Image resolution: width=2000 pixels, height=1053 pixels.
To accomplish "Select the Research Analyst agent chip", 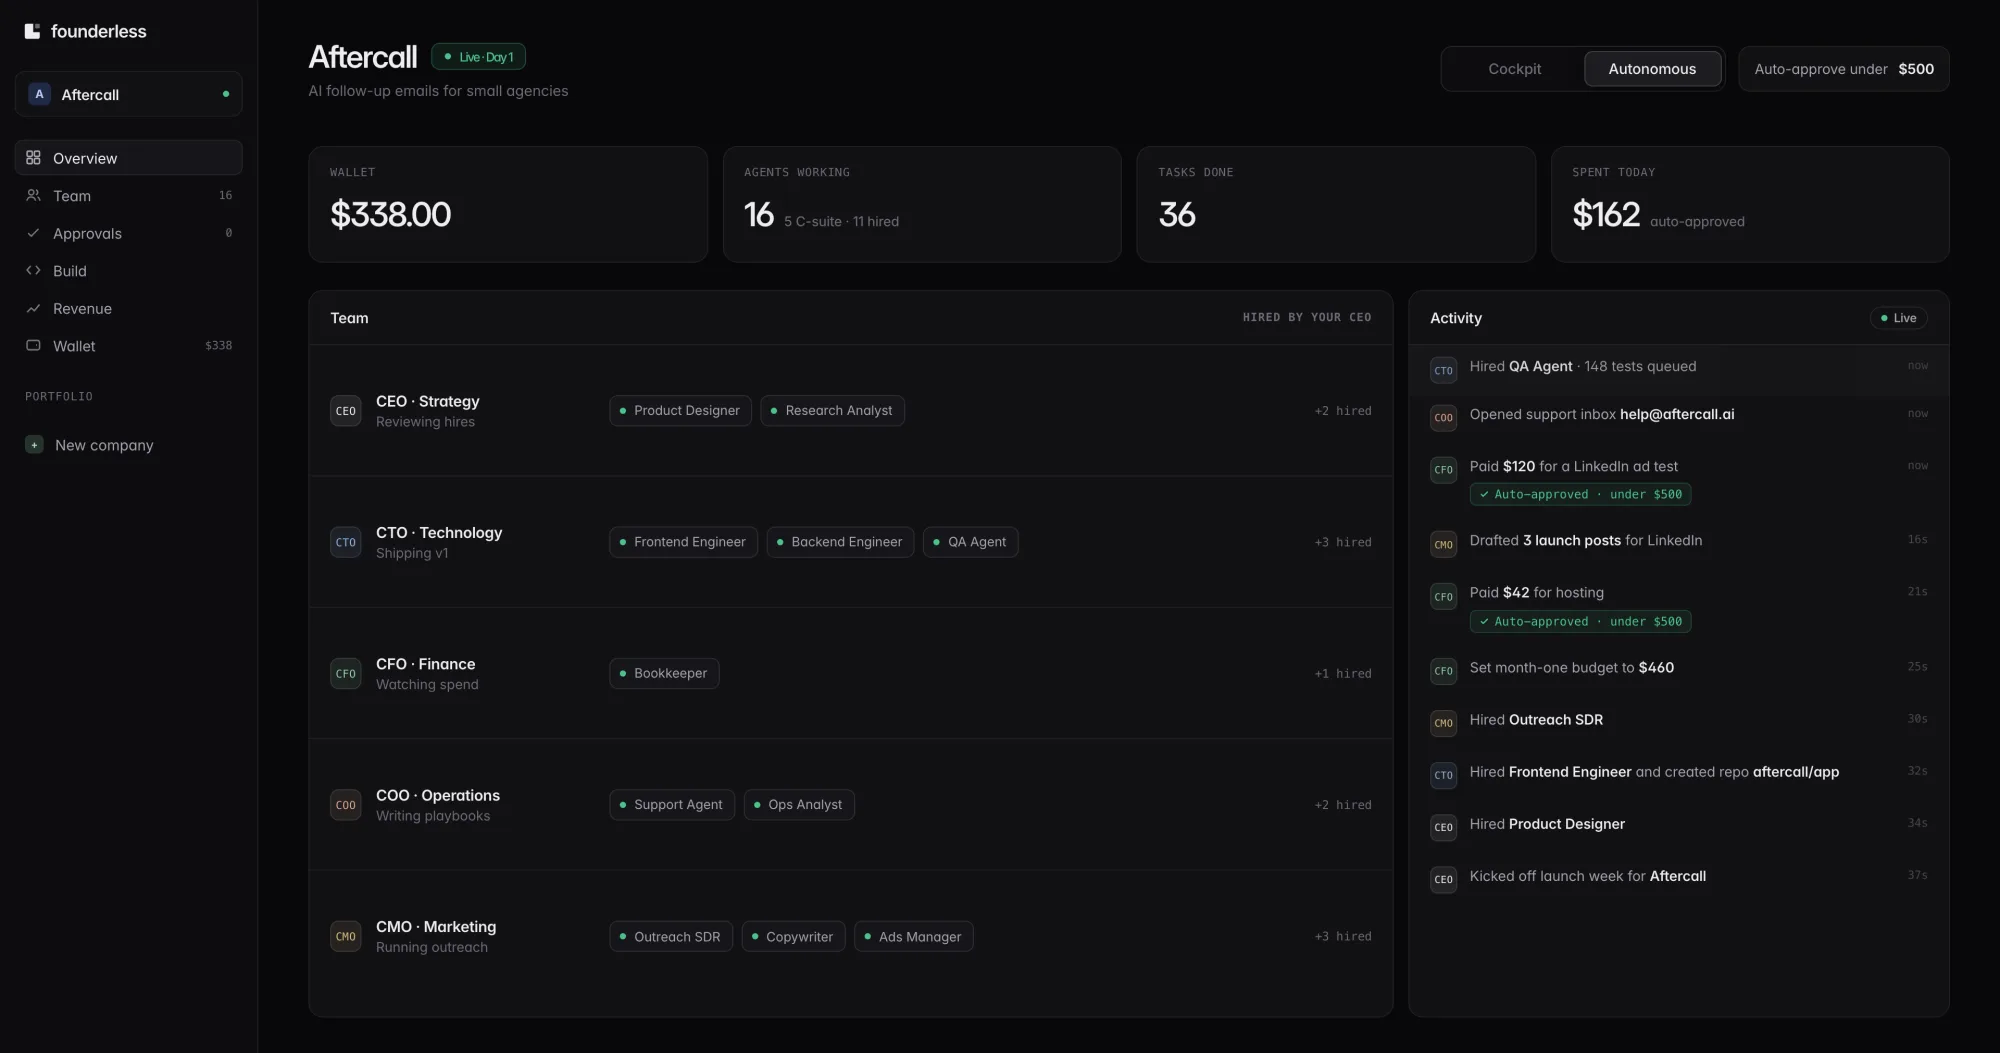I will tap(832, 411).
